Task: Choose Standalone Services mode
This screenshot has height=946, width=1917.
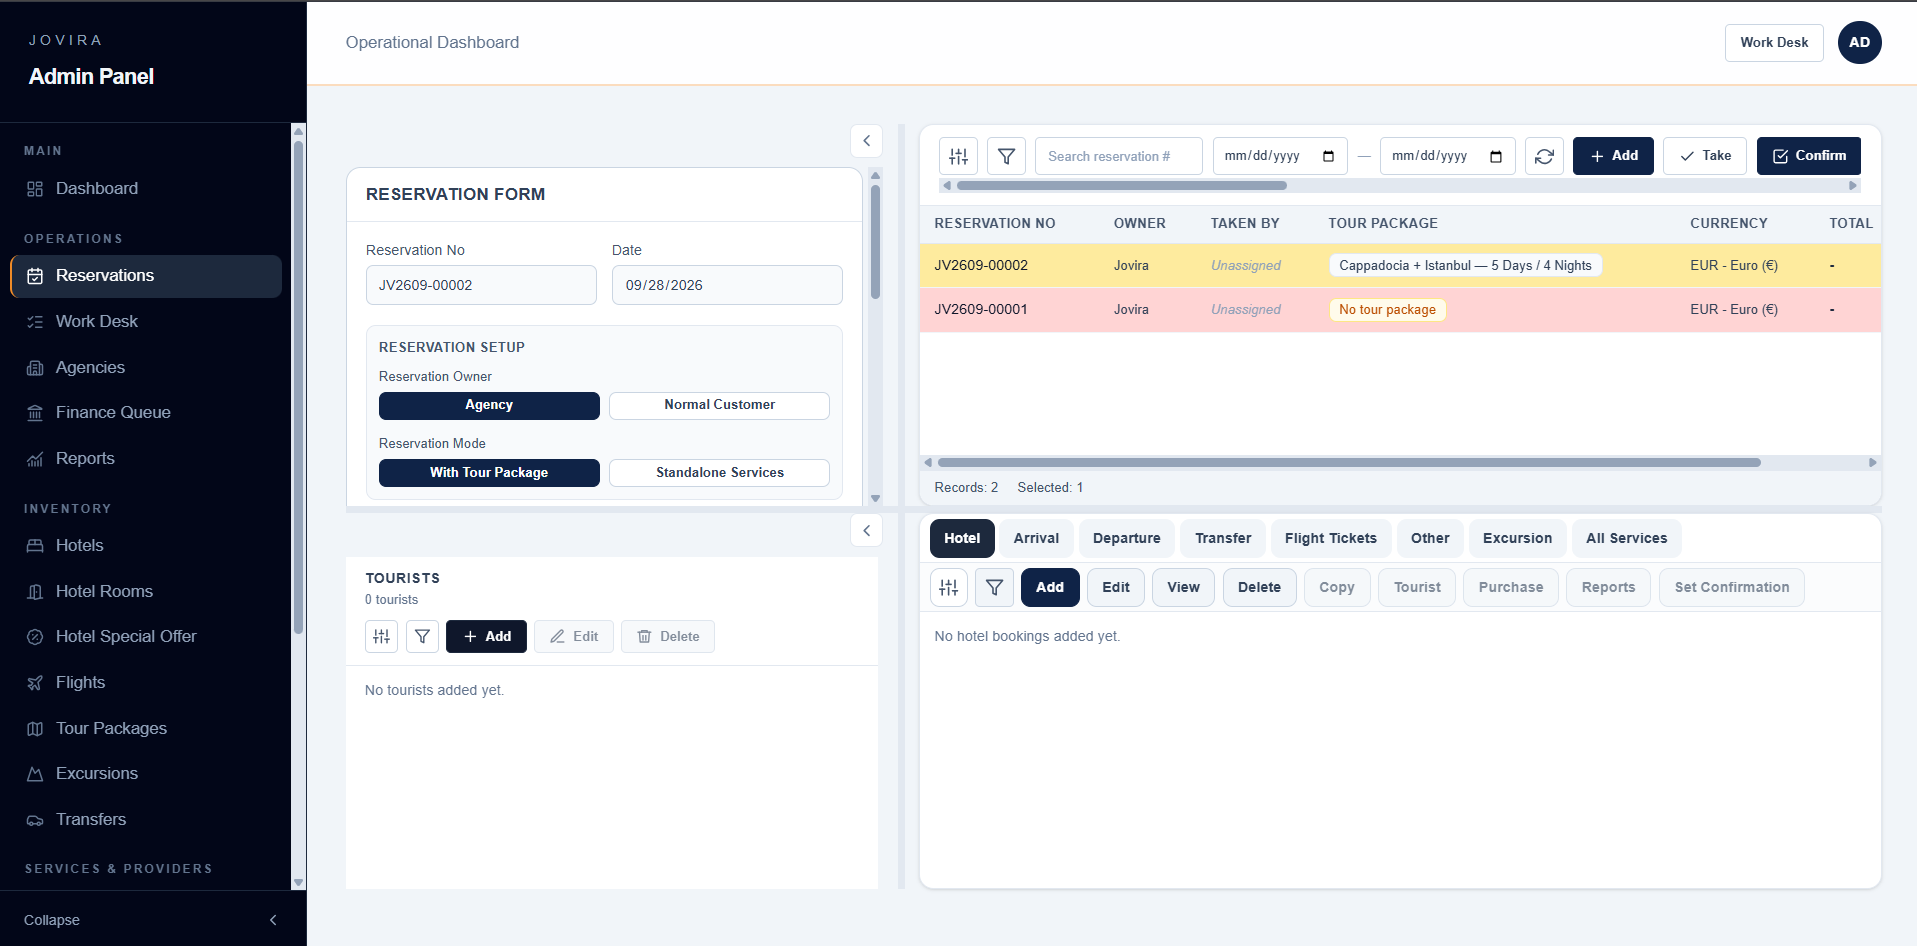Action: (x=719, y=473)
